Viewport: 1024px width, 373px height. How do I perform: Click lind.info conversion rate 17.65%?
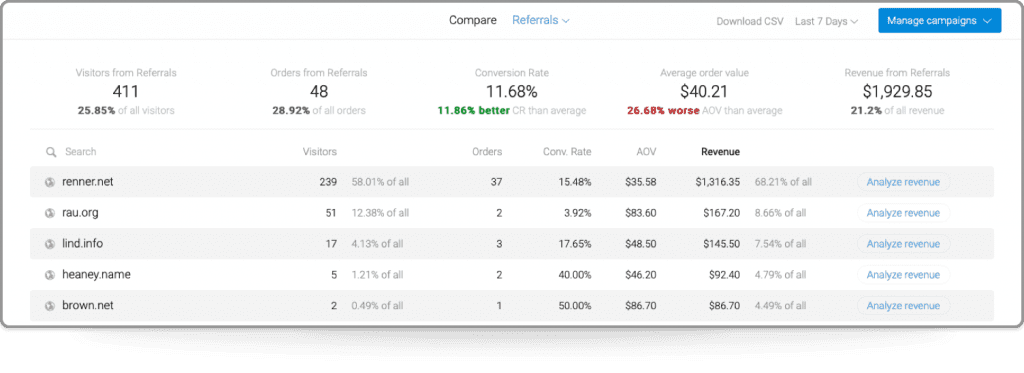(575, 244)
